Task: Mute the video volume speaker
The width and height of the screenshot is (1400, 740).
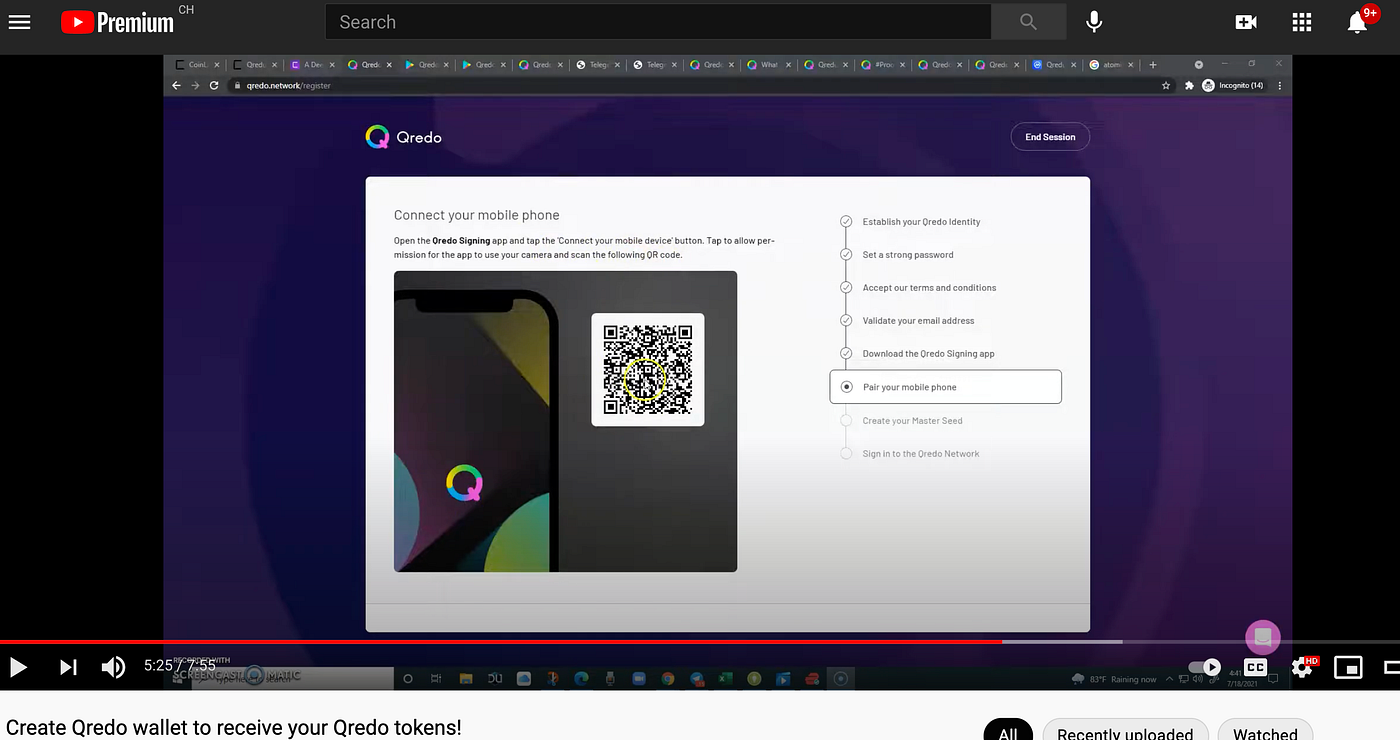Action: click(x=113, y=667)
